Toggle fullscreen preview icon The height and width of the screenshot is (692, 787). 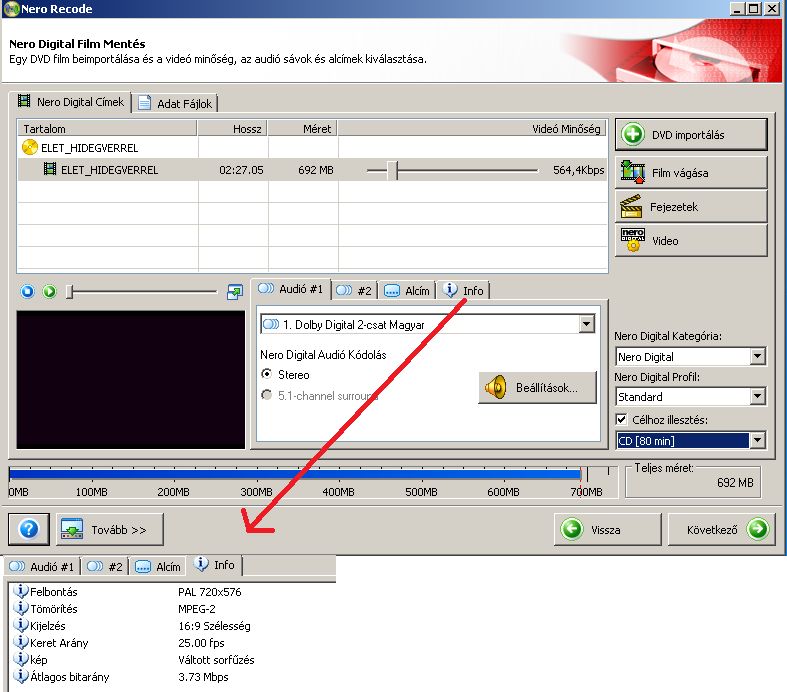235,292
